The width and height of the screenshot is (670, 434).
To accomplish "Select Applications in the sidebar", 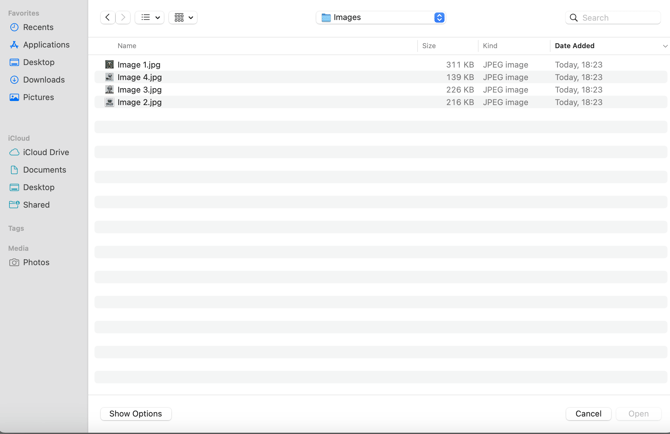I will point(46,45).
